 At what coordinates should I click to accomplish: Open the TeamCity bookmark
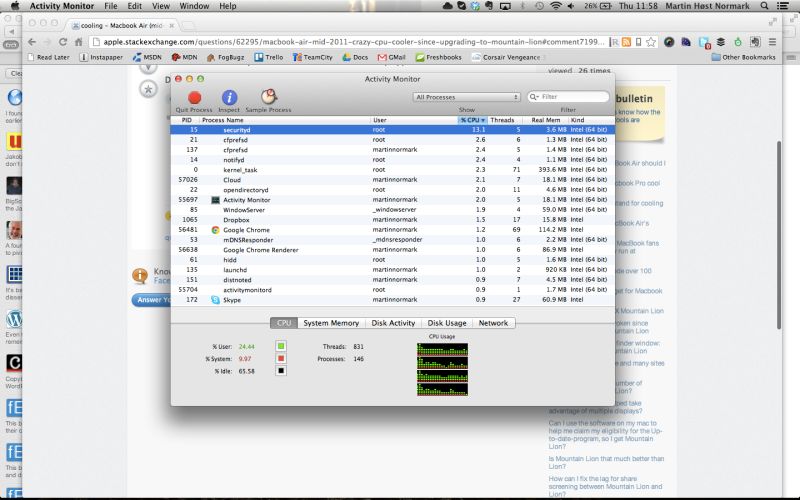pyautogui.click(x=312, y=57)
